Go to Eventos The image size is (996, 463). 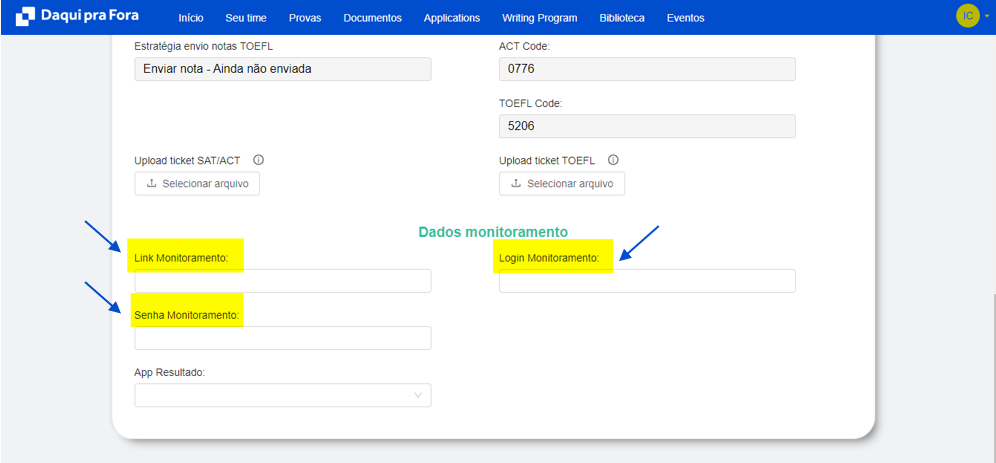click(685, 18)
